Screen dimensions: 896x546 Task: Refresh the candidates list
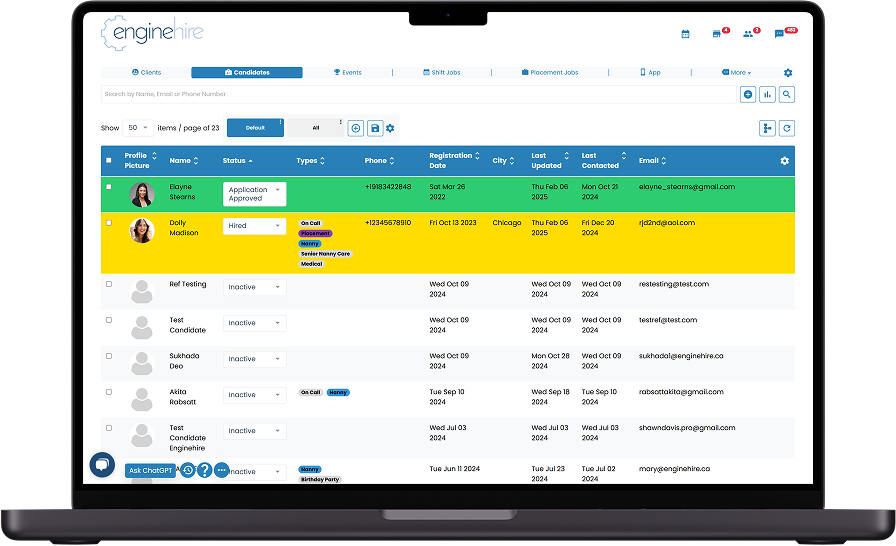tap(787, 129)
